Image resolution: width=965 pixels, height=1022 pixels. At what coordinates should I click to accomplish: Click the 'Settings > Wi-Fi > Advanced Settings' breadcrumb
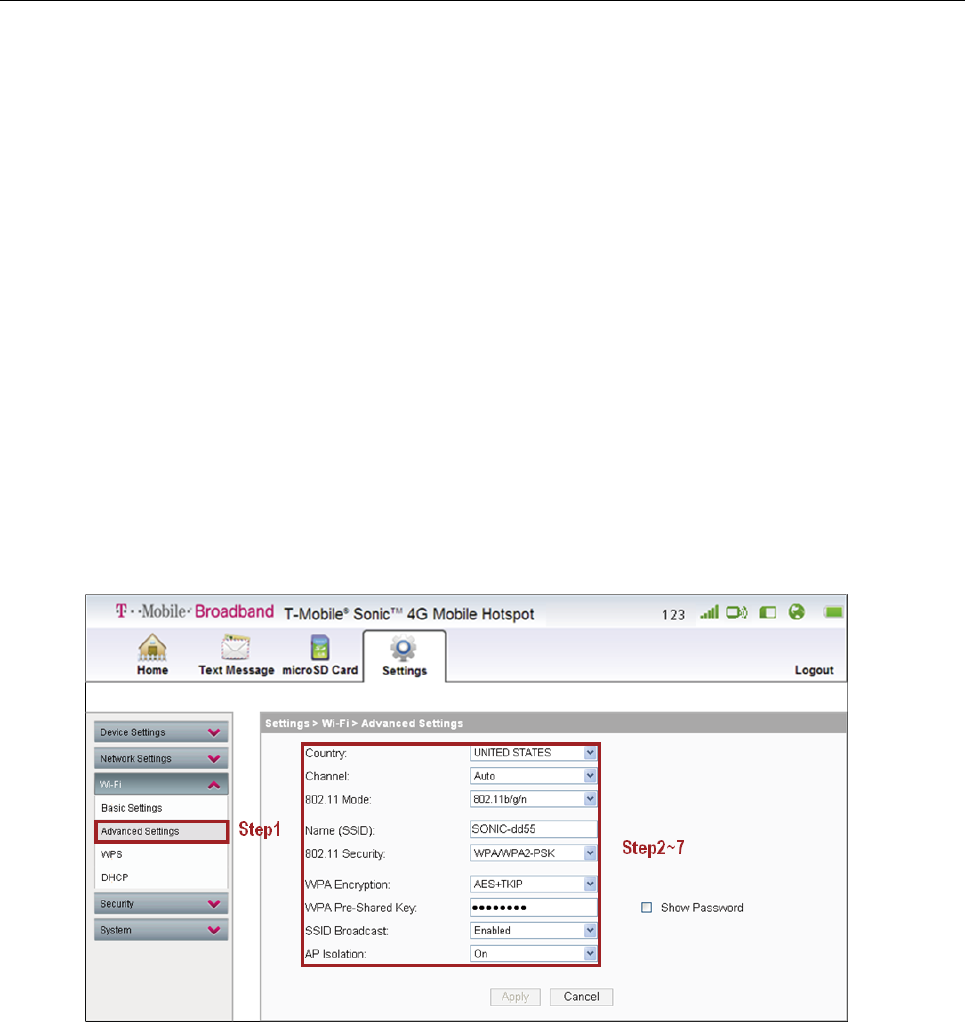pos(364,723)
